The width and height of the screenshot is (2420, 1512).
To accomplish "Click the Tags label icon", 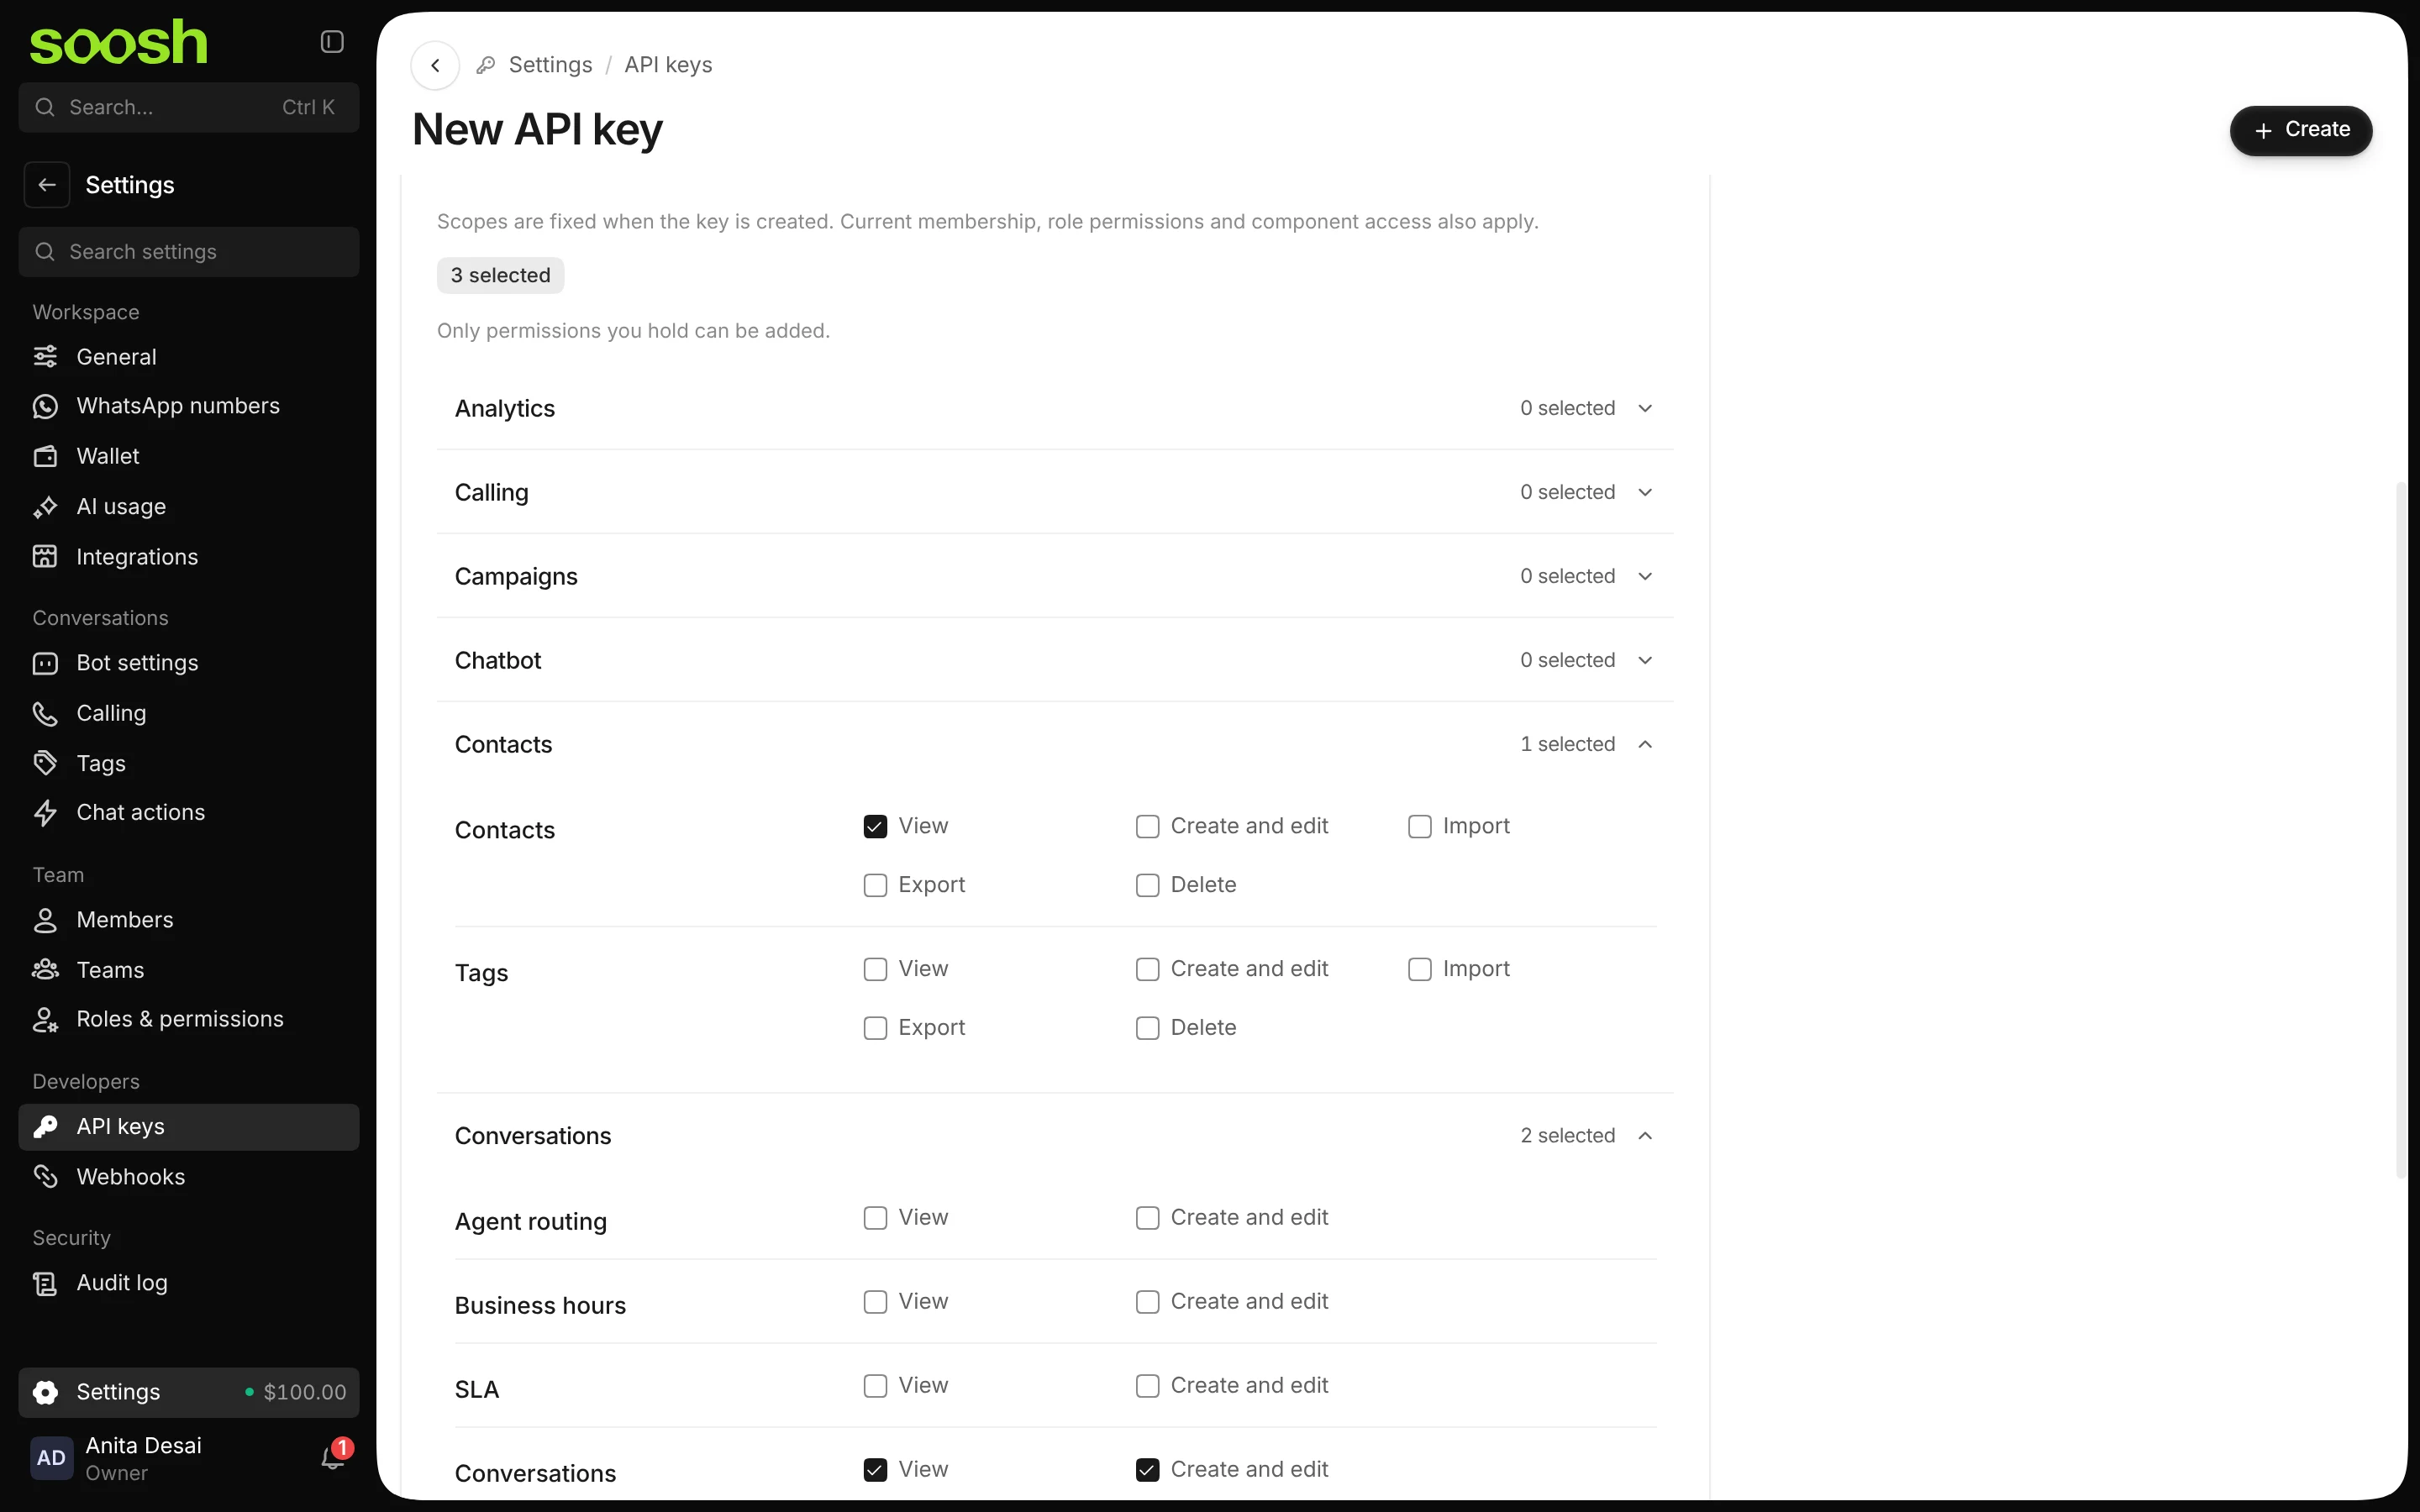I will (45, 763).
